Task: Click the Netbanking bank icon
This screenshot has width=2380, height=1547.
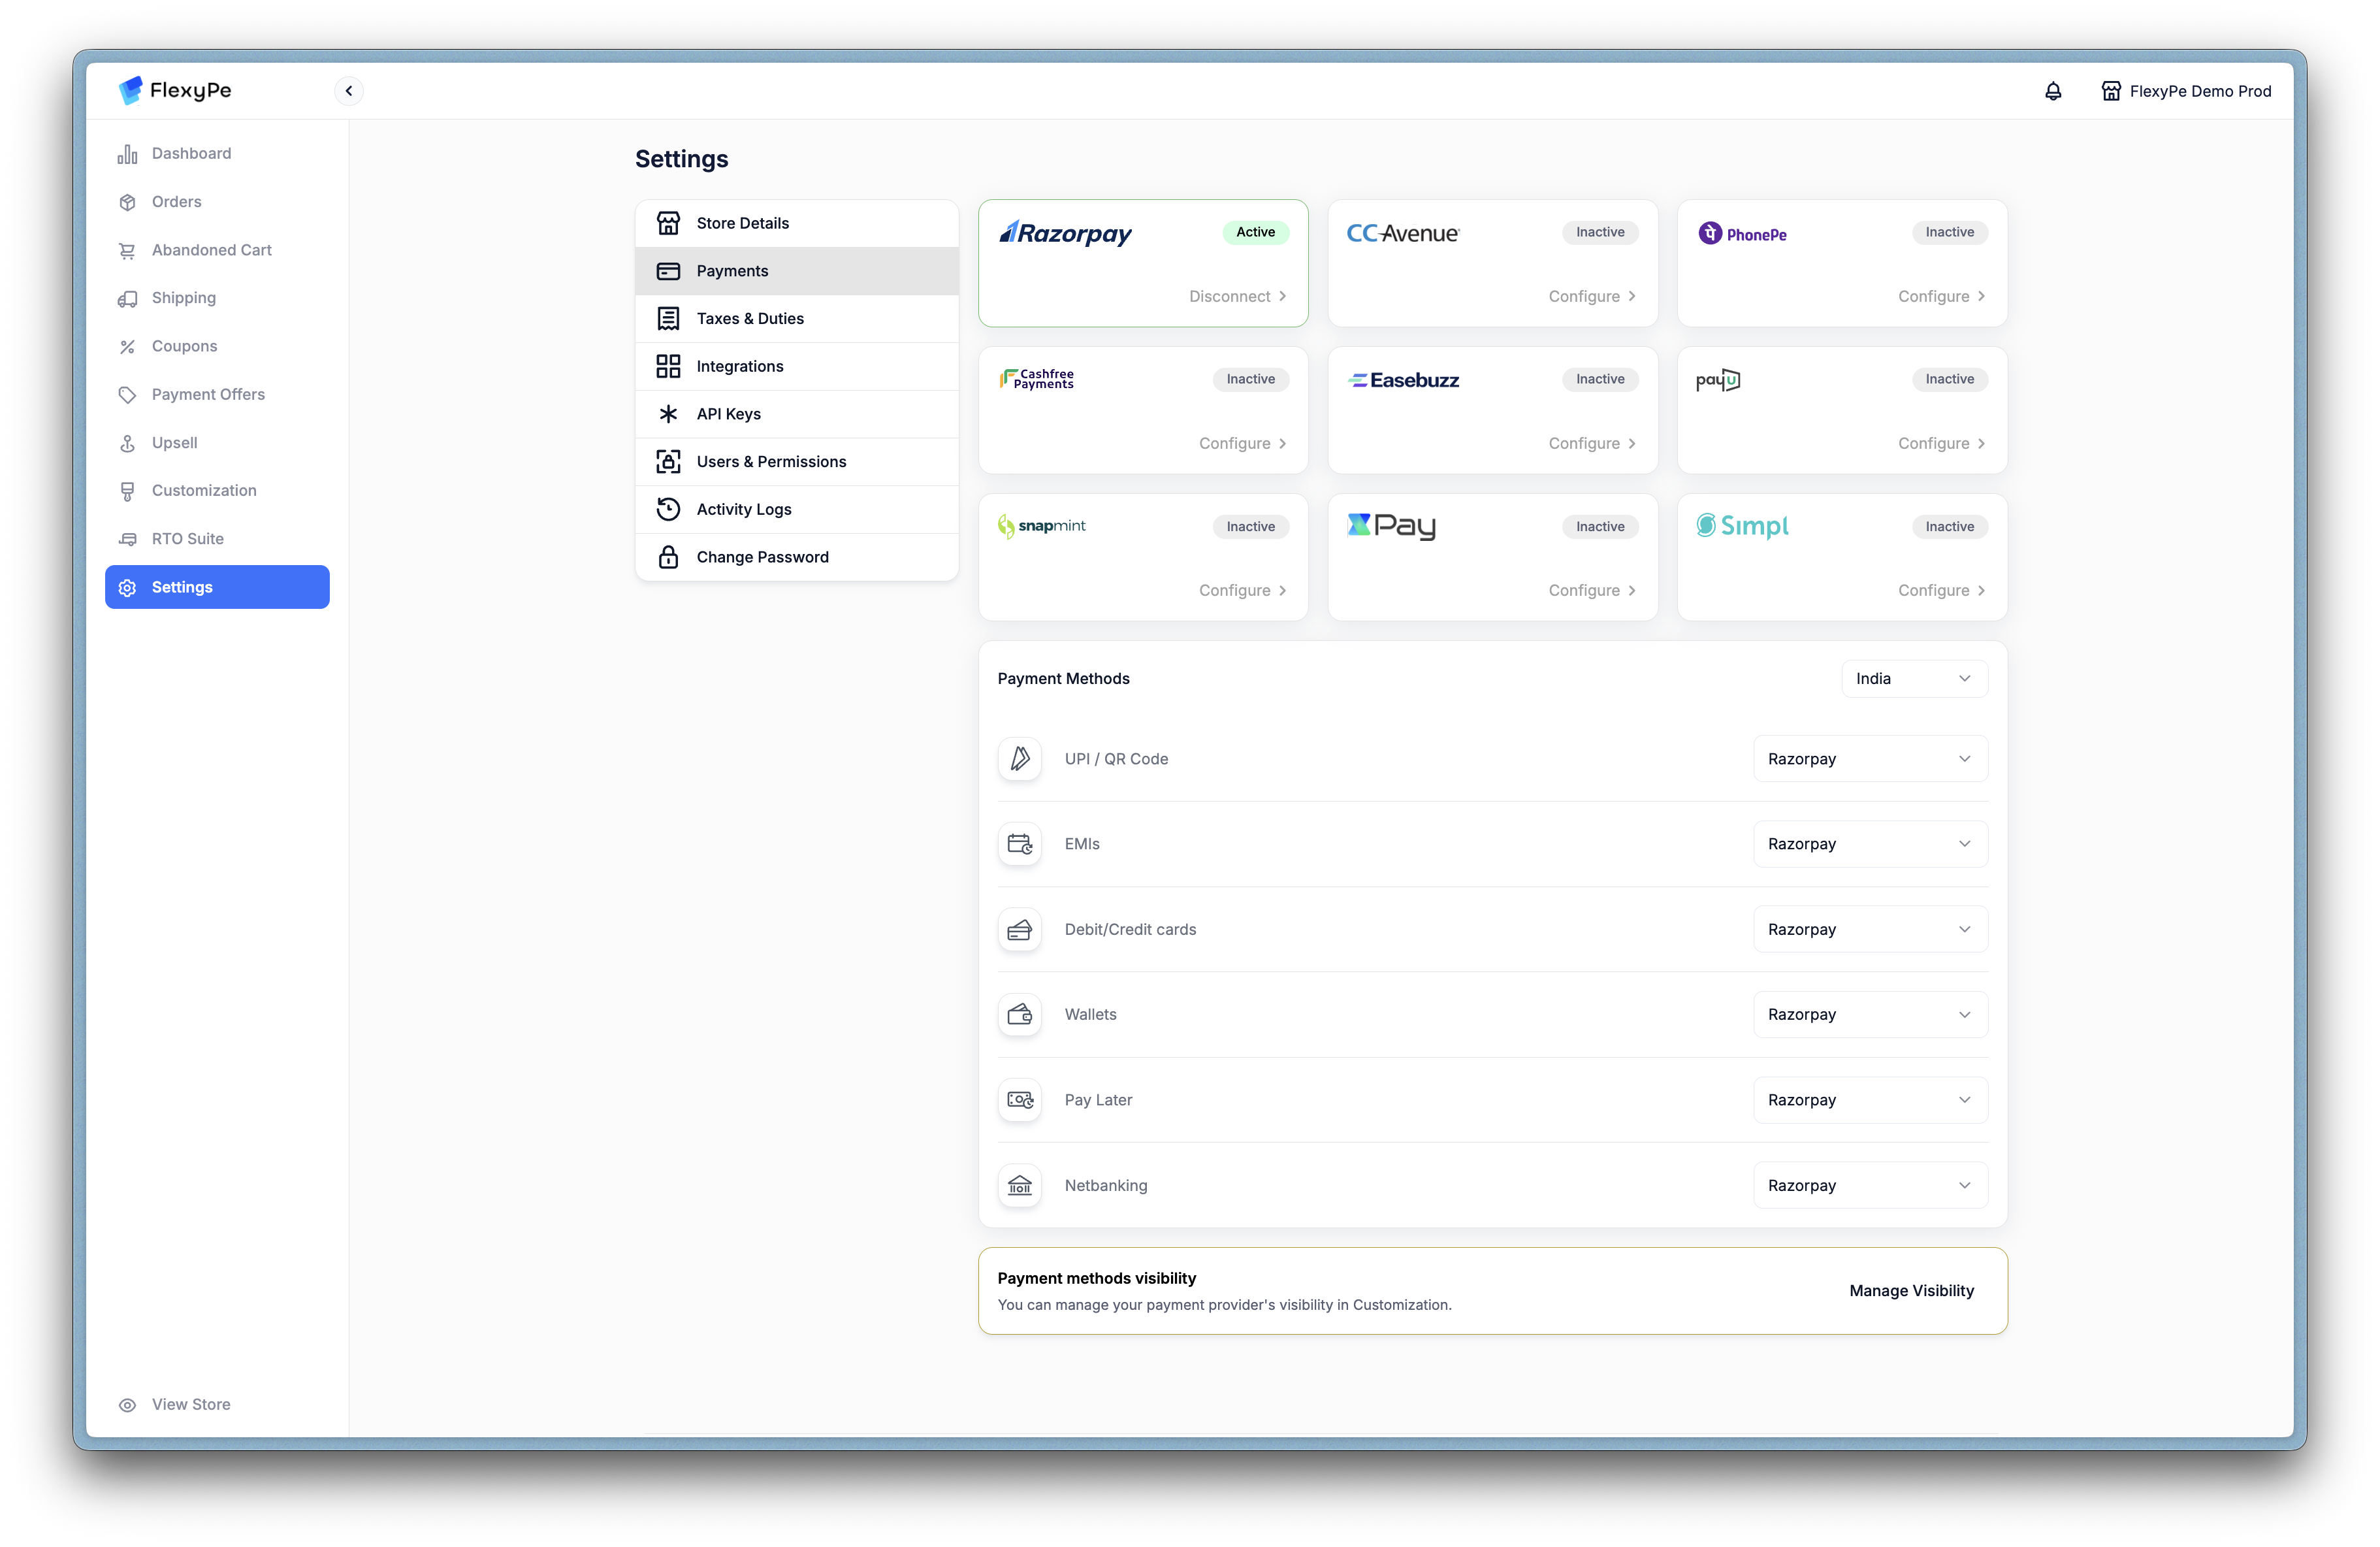Action: click(1019, 1185)
